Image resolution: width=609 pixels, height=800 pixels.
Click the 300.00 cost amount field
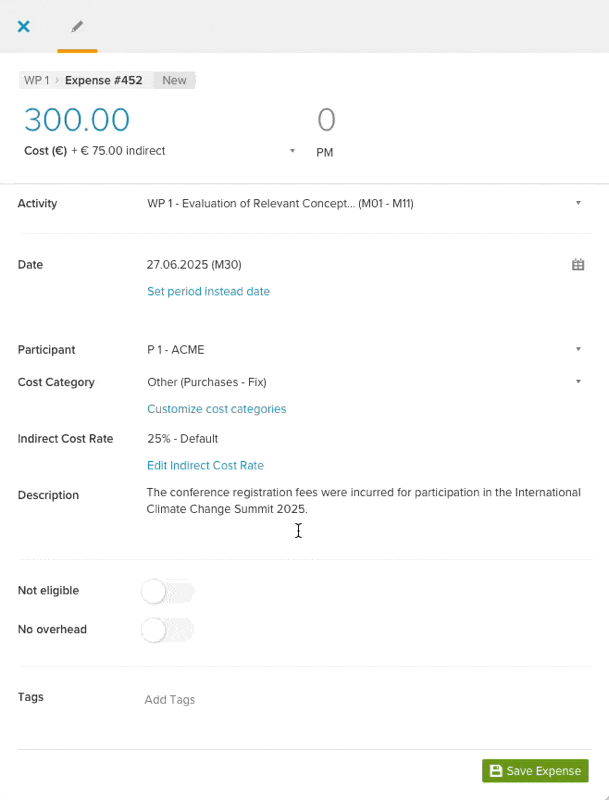coord(77,119)
